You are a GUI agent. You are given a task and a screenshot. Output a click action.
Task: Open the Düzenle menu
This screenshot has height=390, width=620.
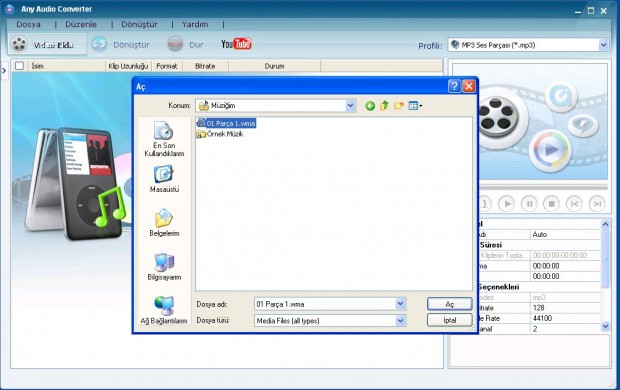point(81,25)
